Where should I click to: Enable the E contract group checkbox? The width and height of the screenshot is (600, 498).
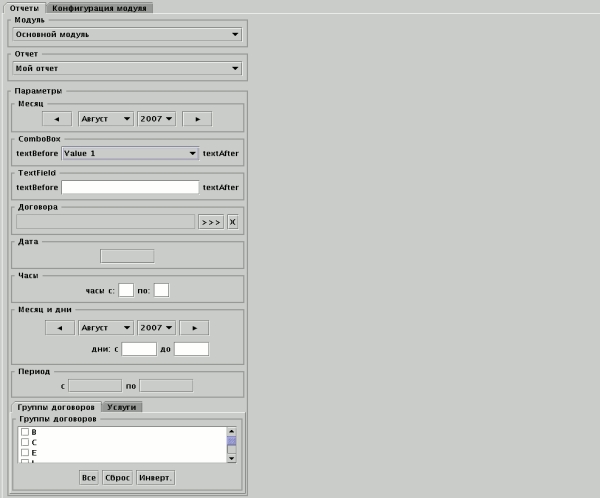(25, 453)
